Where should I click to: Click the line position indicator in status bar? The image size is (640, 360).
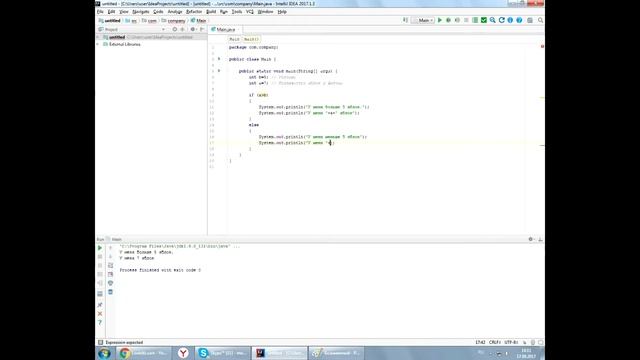click(x=480, y=342)
